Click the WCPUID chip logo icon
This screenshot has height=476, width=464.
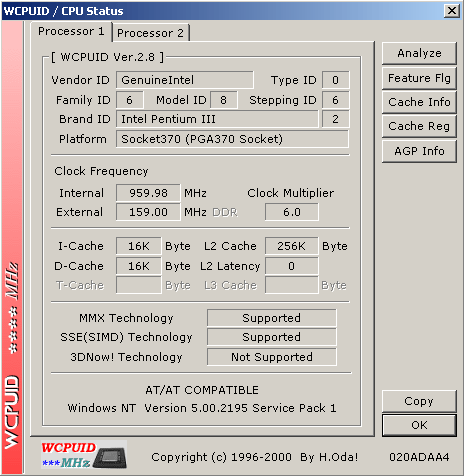[84, 454]
